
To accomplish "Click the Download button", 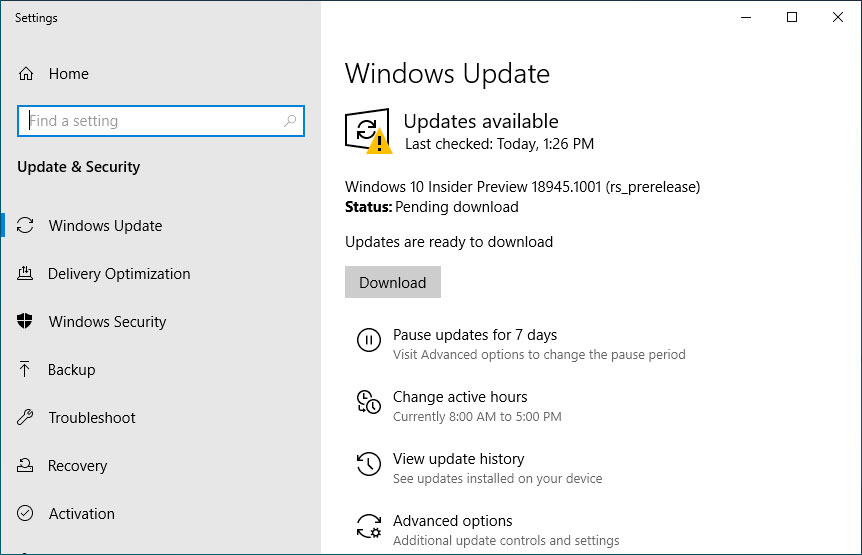I will tap(393, 282).
